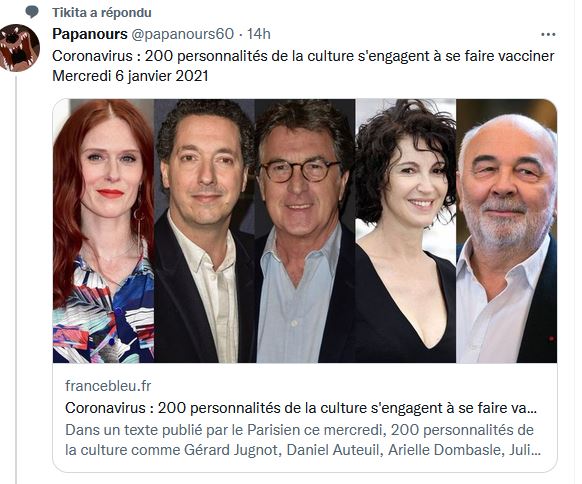Screen dimensions: 582x484
Task: Open the 'Tikita a répondu' context link
Action: pos(102,13)
